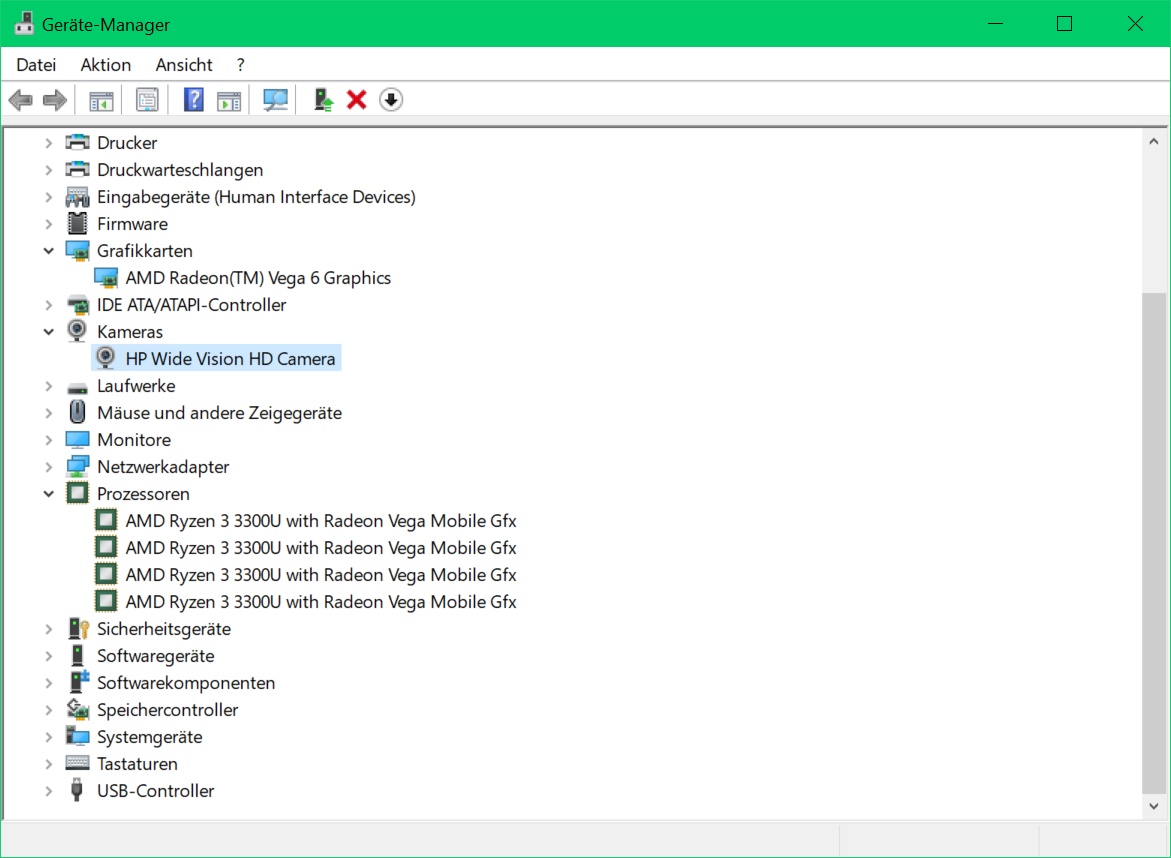1171x858 pixels.
Task: Click the Softwarekomponenten puzzle icon
Action: pos(78,682)
